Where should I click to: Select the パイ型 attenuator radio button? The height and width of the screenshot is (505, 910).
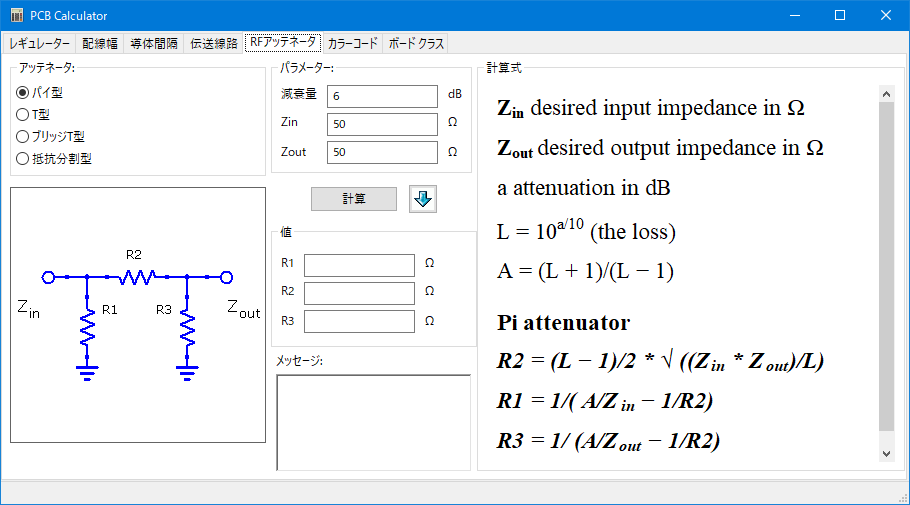23,92
